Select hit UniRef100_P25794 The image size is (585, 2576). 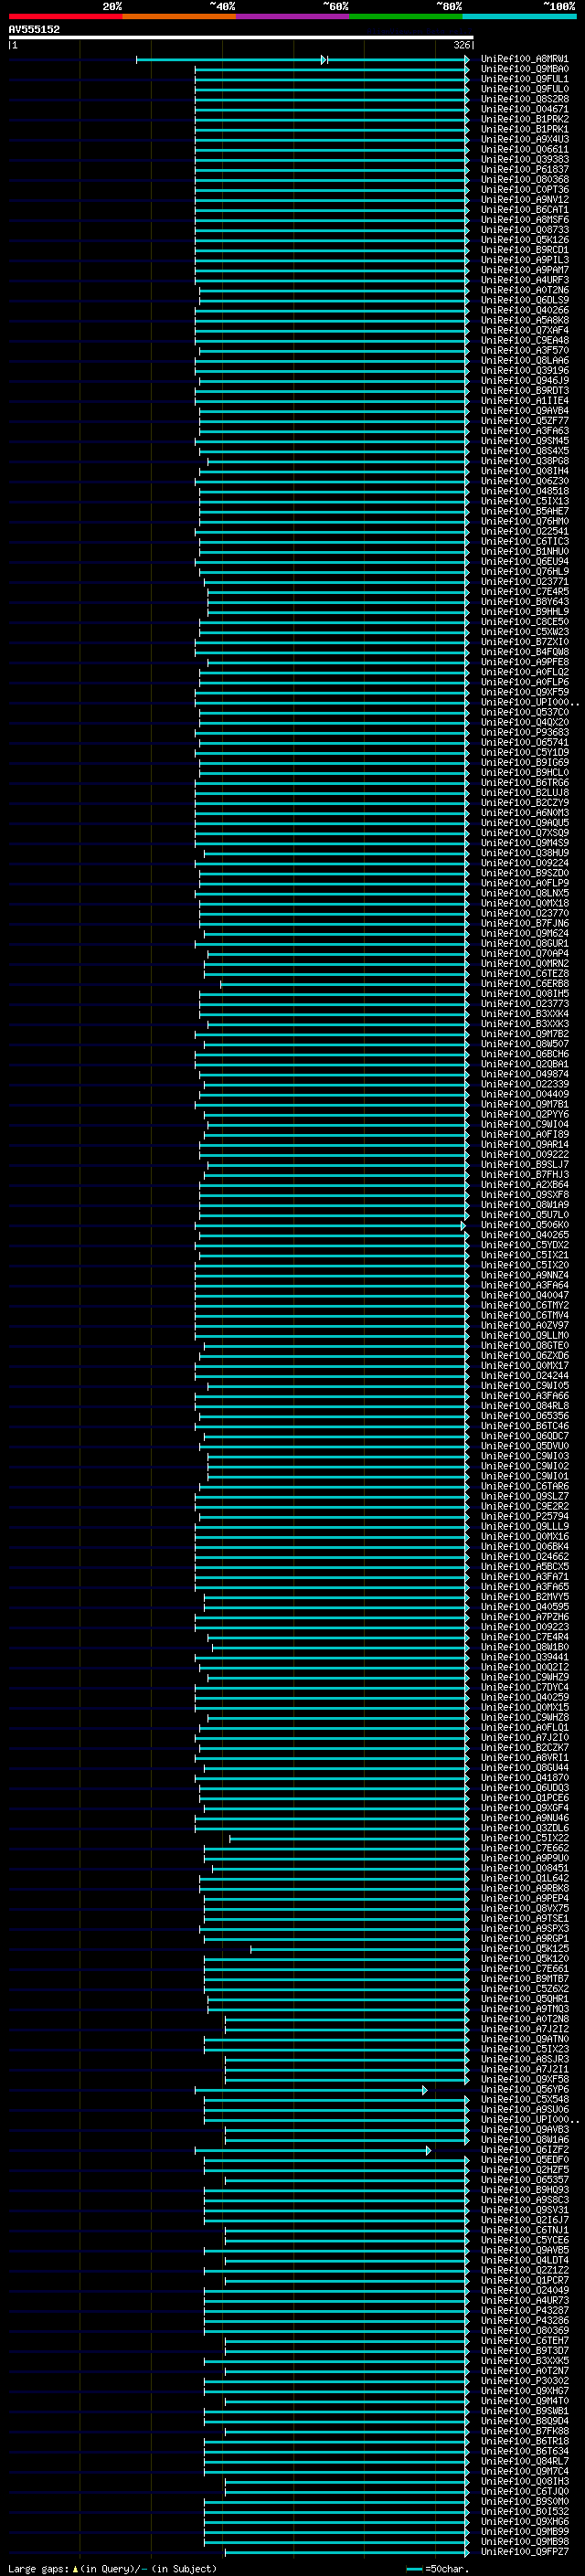click(x=525, y=1517)
